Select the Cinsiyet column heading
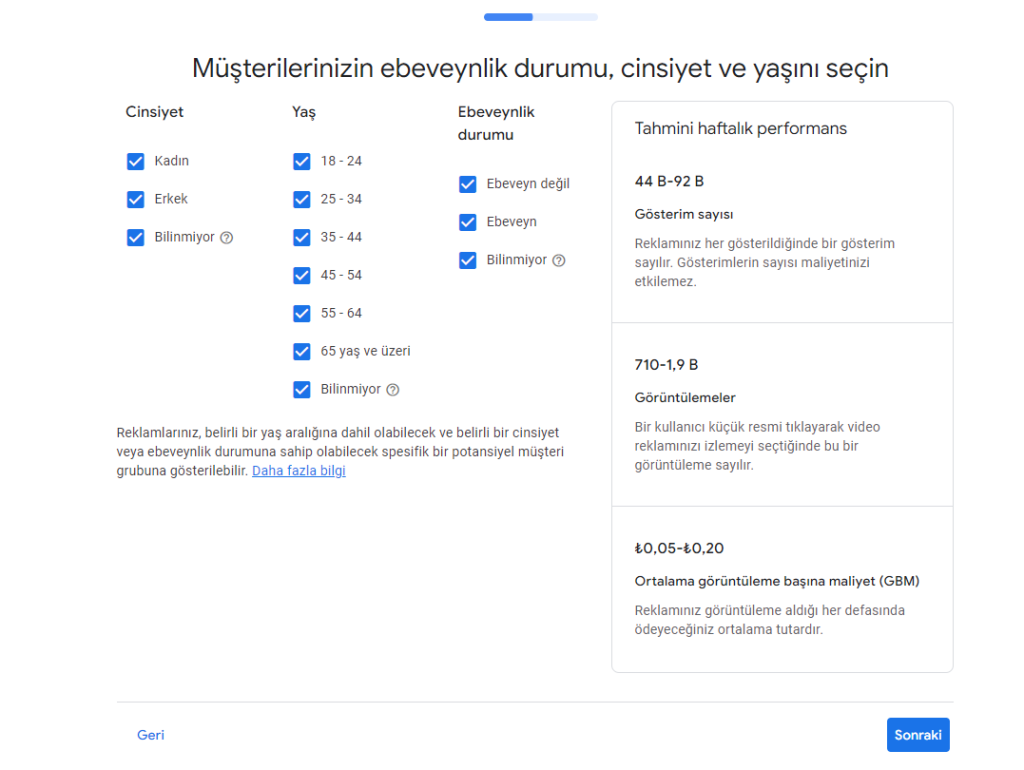 click(154, 112)
